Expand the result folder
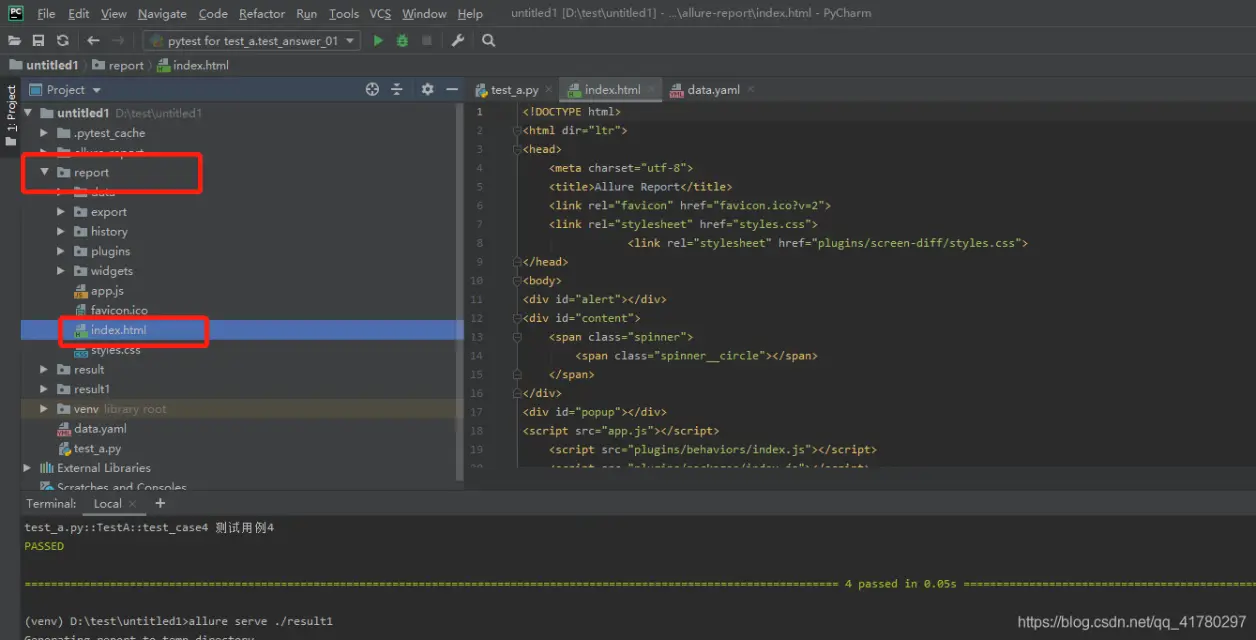This screenshot has height=640, width=1256. tap(44, 369)
